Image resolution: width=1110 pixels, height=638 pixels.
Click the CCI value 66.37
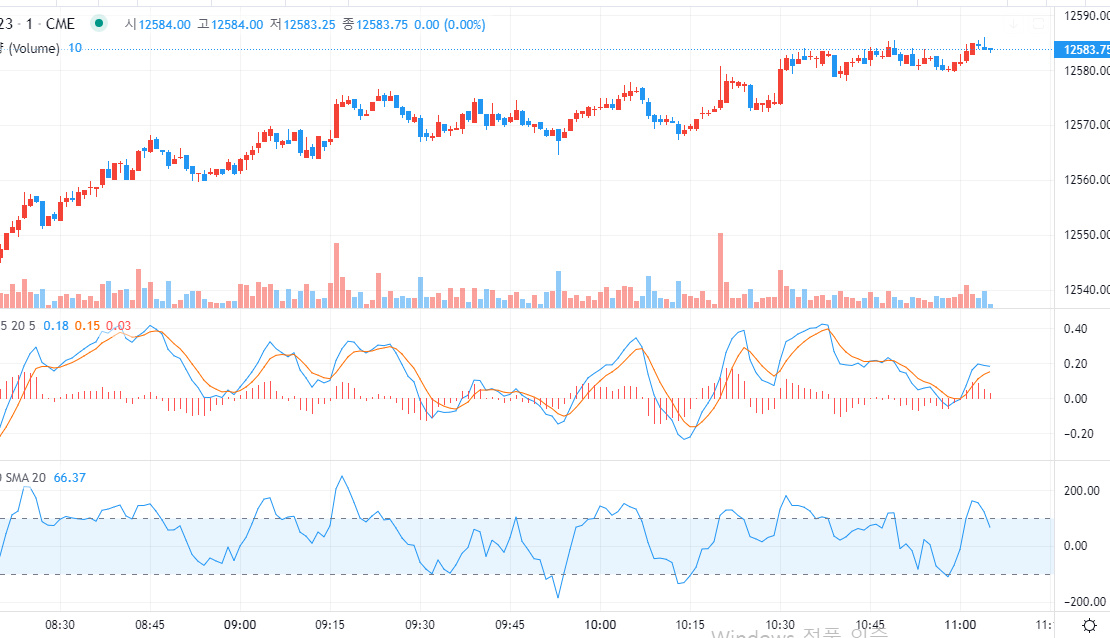pos(70,478)
